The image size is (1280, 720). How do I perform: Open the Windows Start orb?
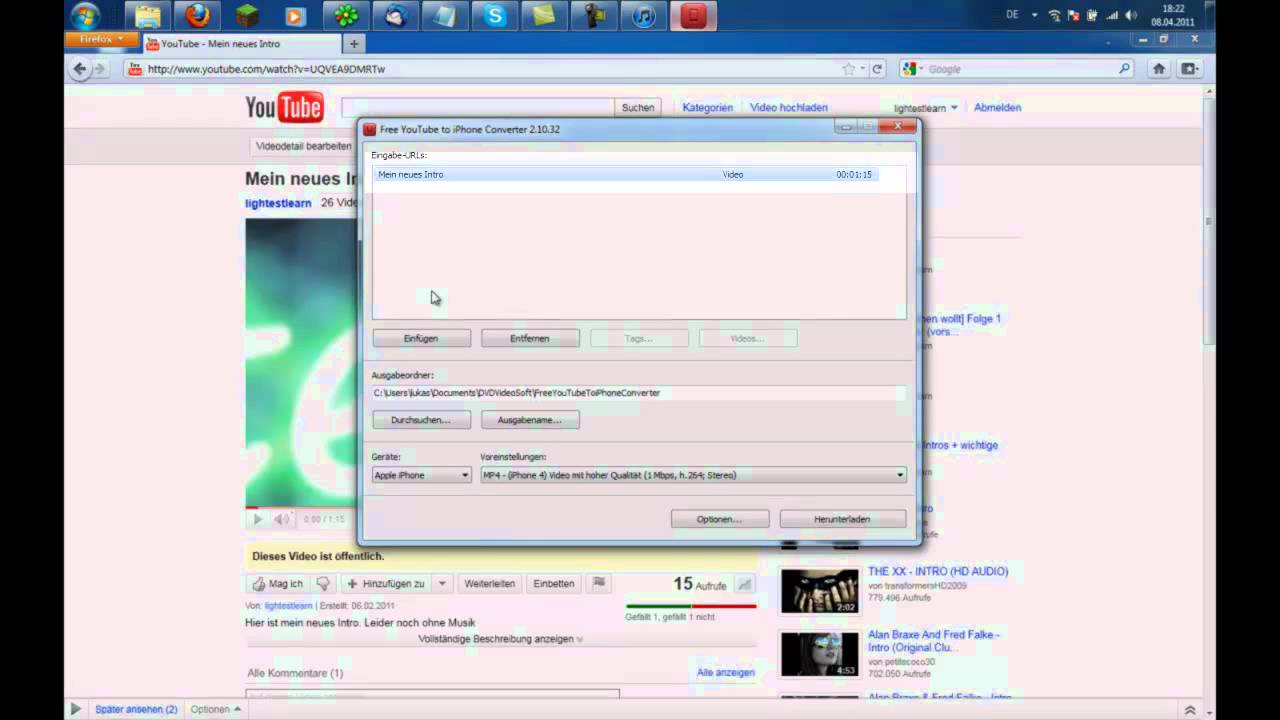coord(85,16)
